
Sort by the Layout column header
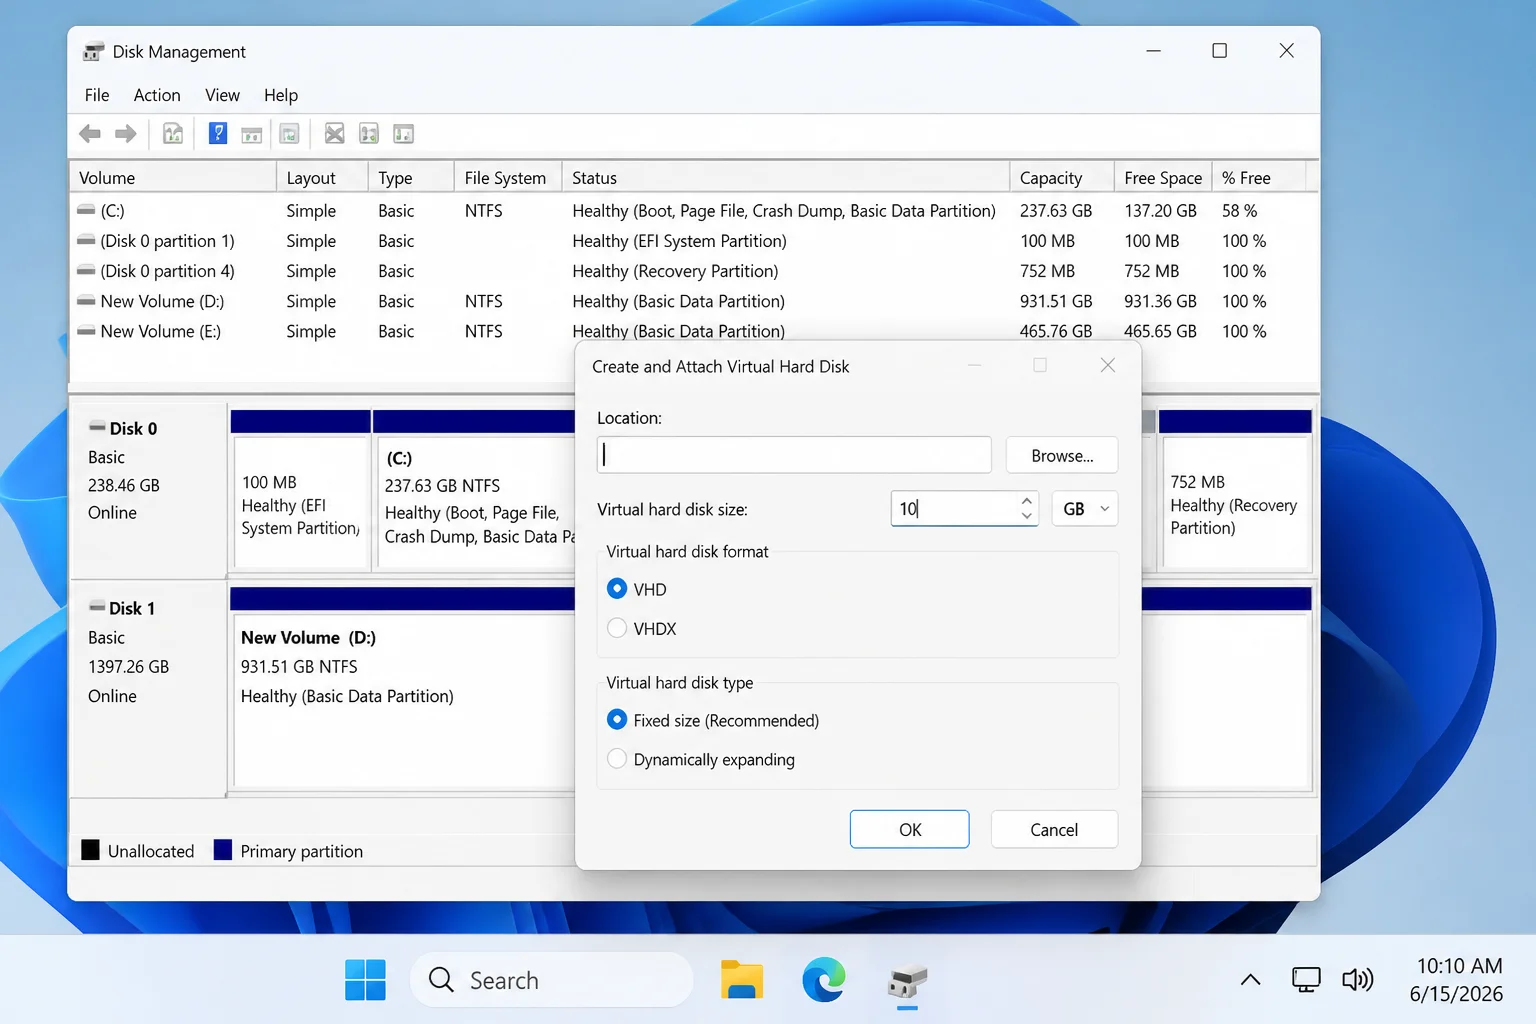(322, 177)
